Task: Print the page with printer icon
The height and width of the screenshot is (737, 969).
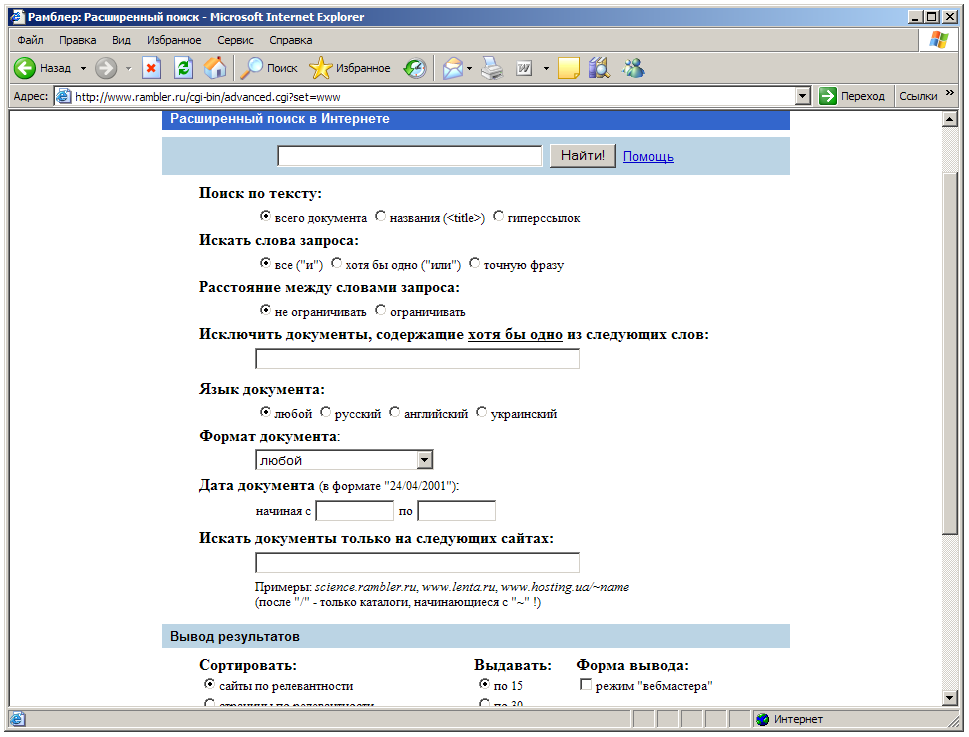Action: point(493,68)
